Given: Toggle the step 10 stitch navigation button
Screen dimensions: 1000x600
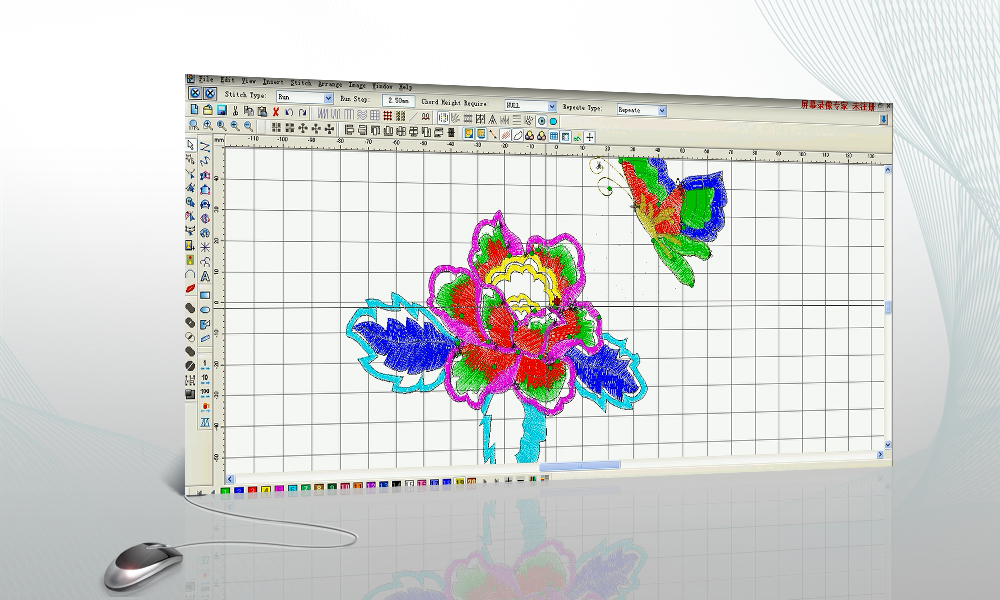Looking at the screenshot, I should pyautogui.click(x=205, y=380).
